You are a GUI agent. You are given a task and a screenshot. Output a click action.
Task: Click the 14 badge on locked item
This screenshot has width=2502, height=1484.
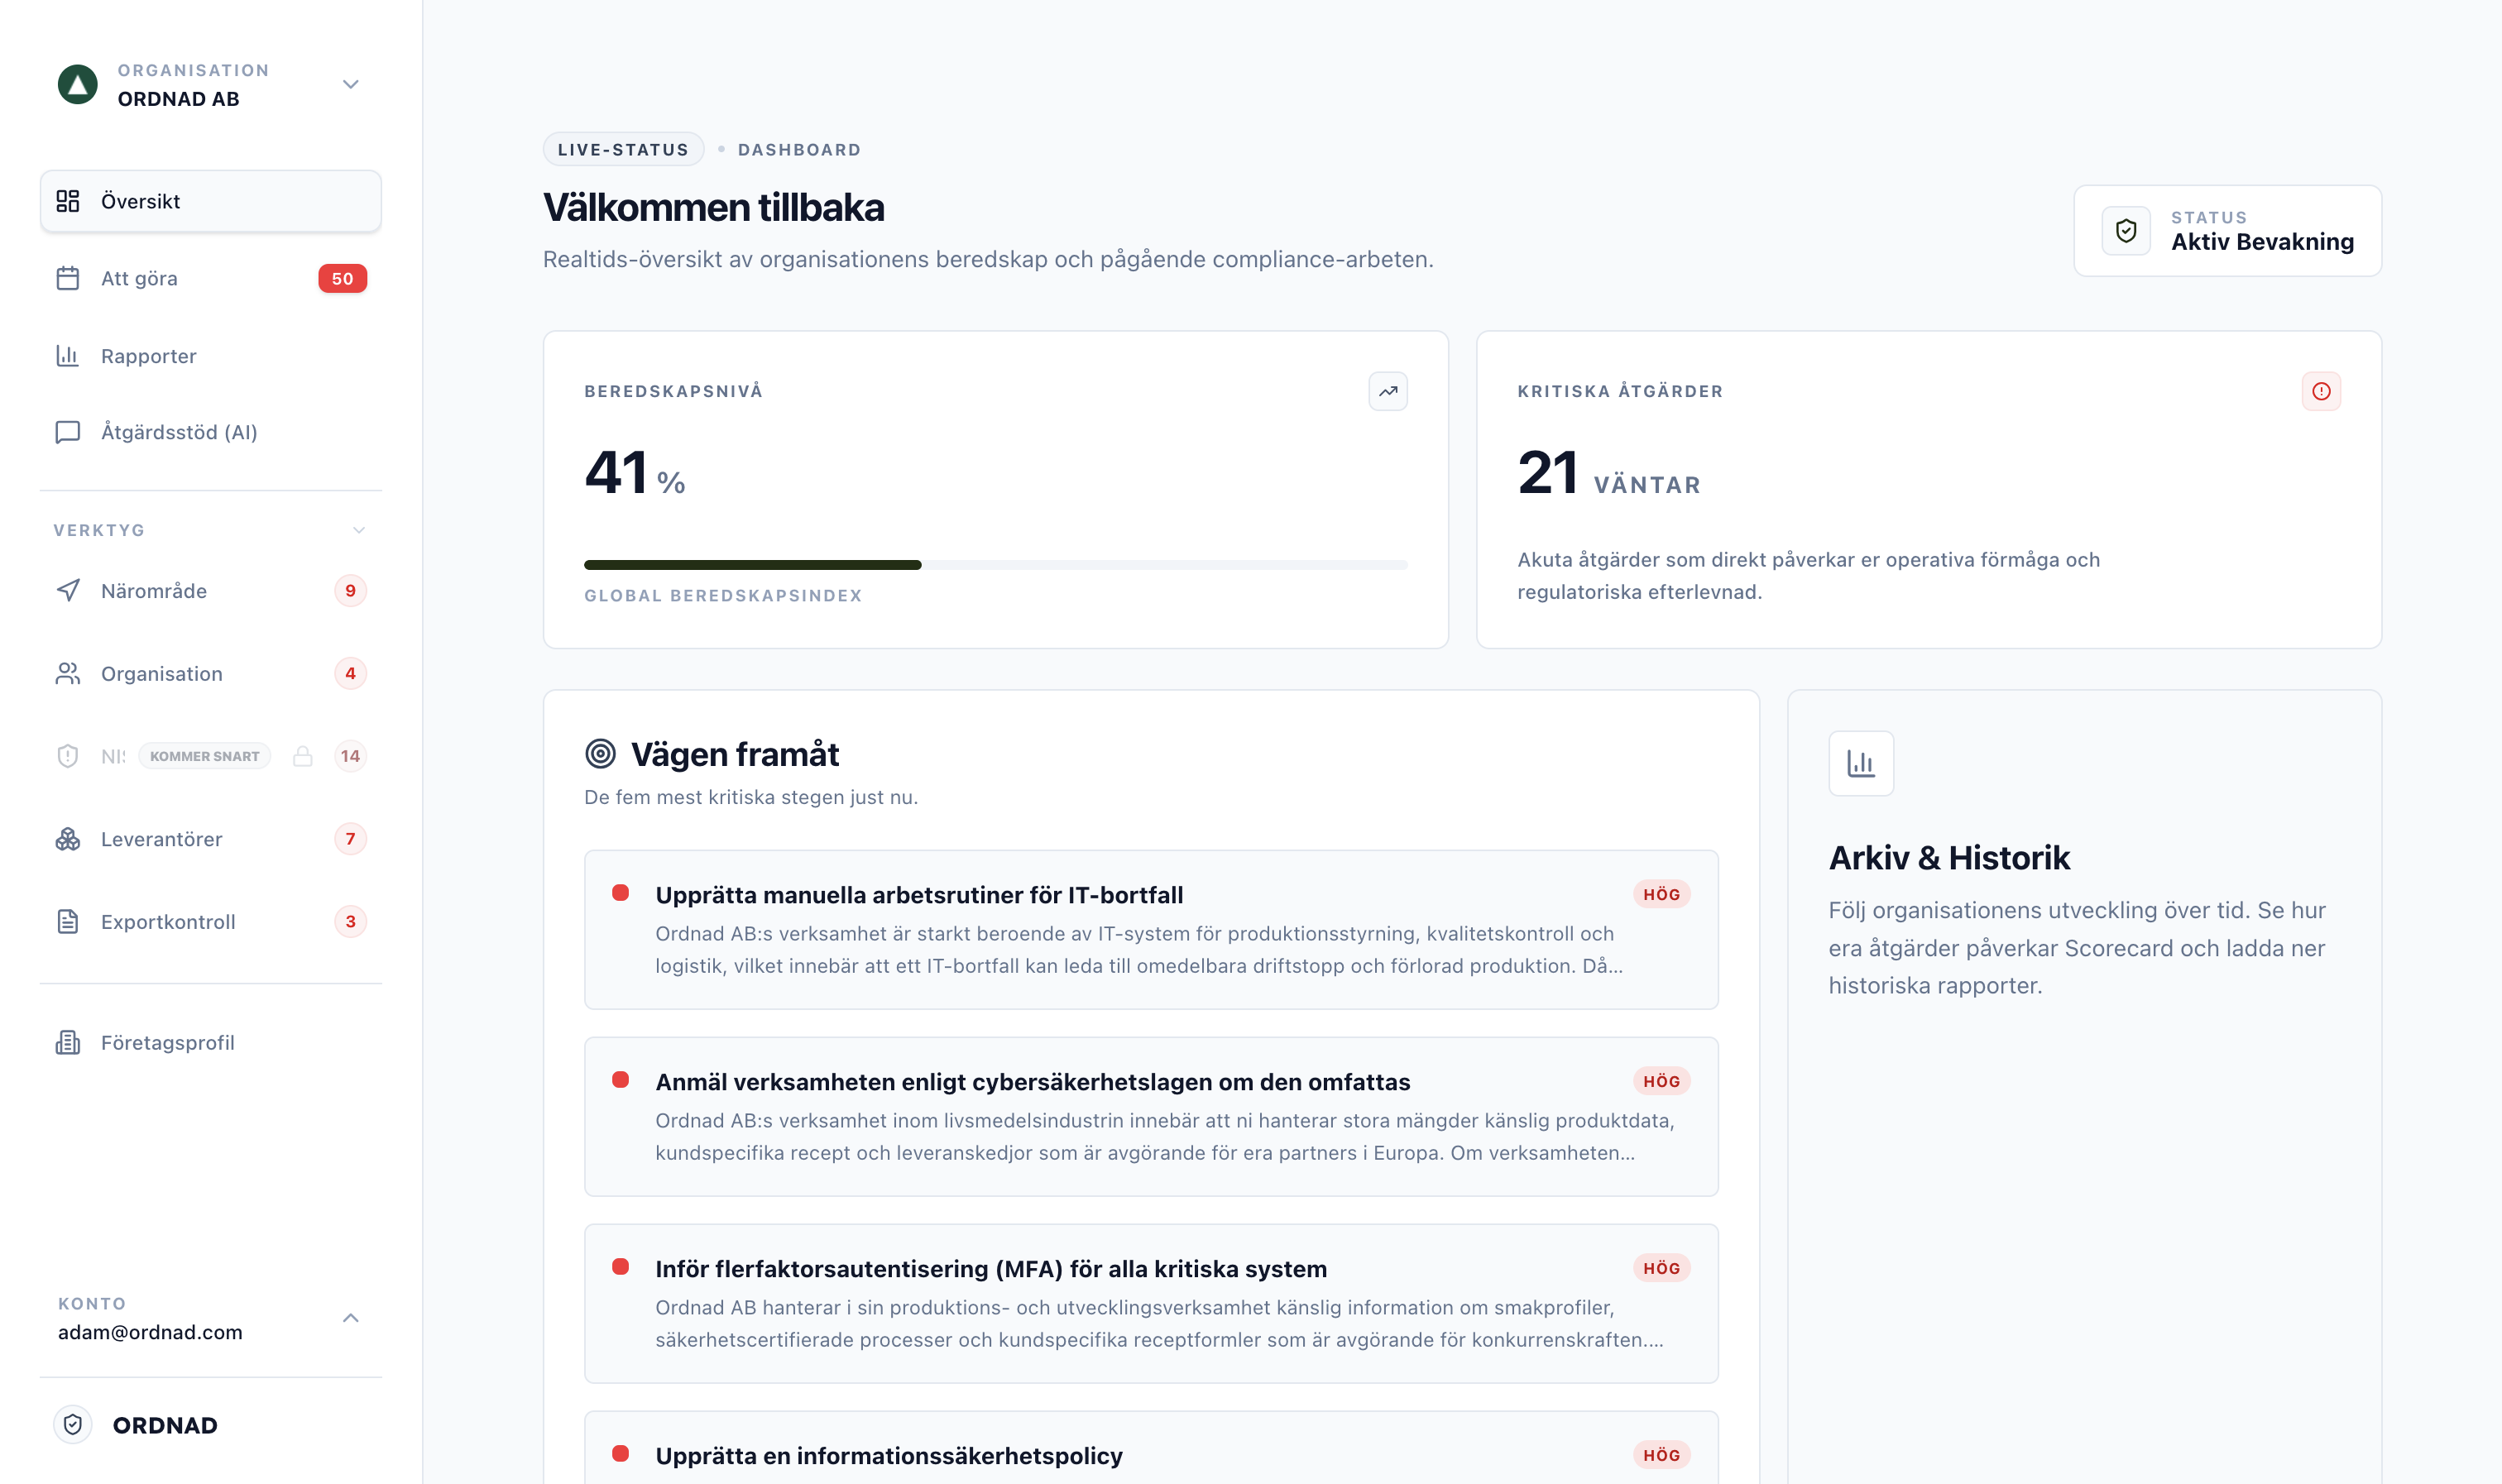[x=350, y=756]
